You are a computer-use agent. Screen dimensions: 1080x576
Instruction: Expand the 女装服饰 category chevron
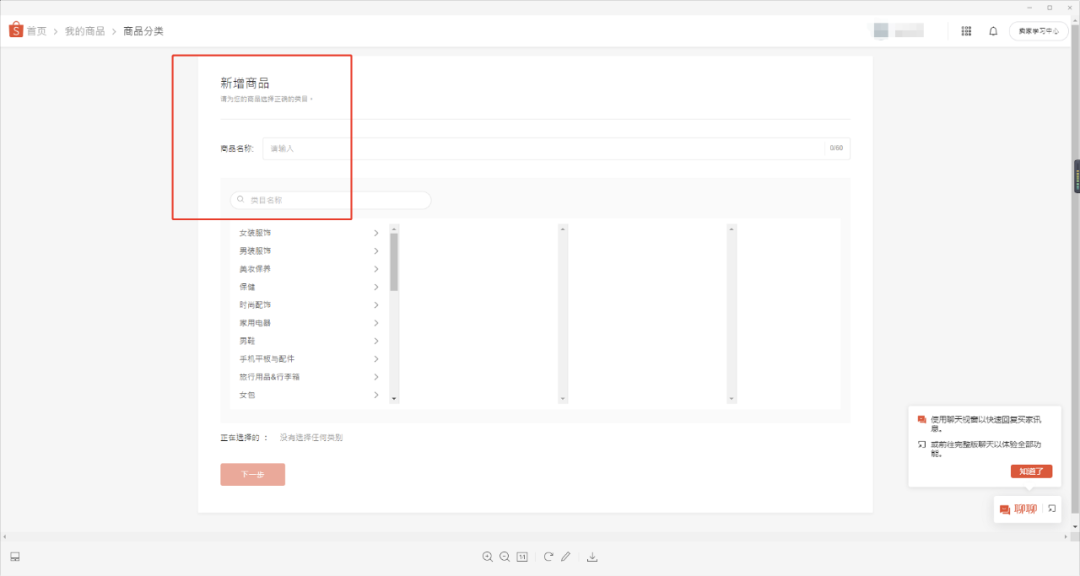point(377,232)
